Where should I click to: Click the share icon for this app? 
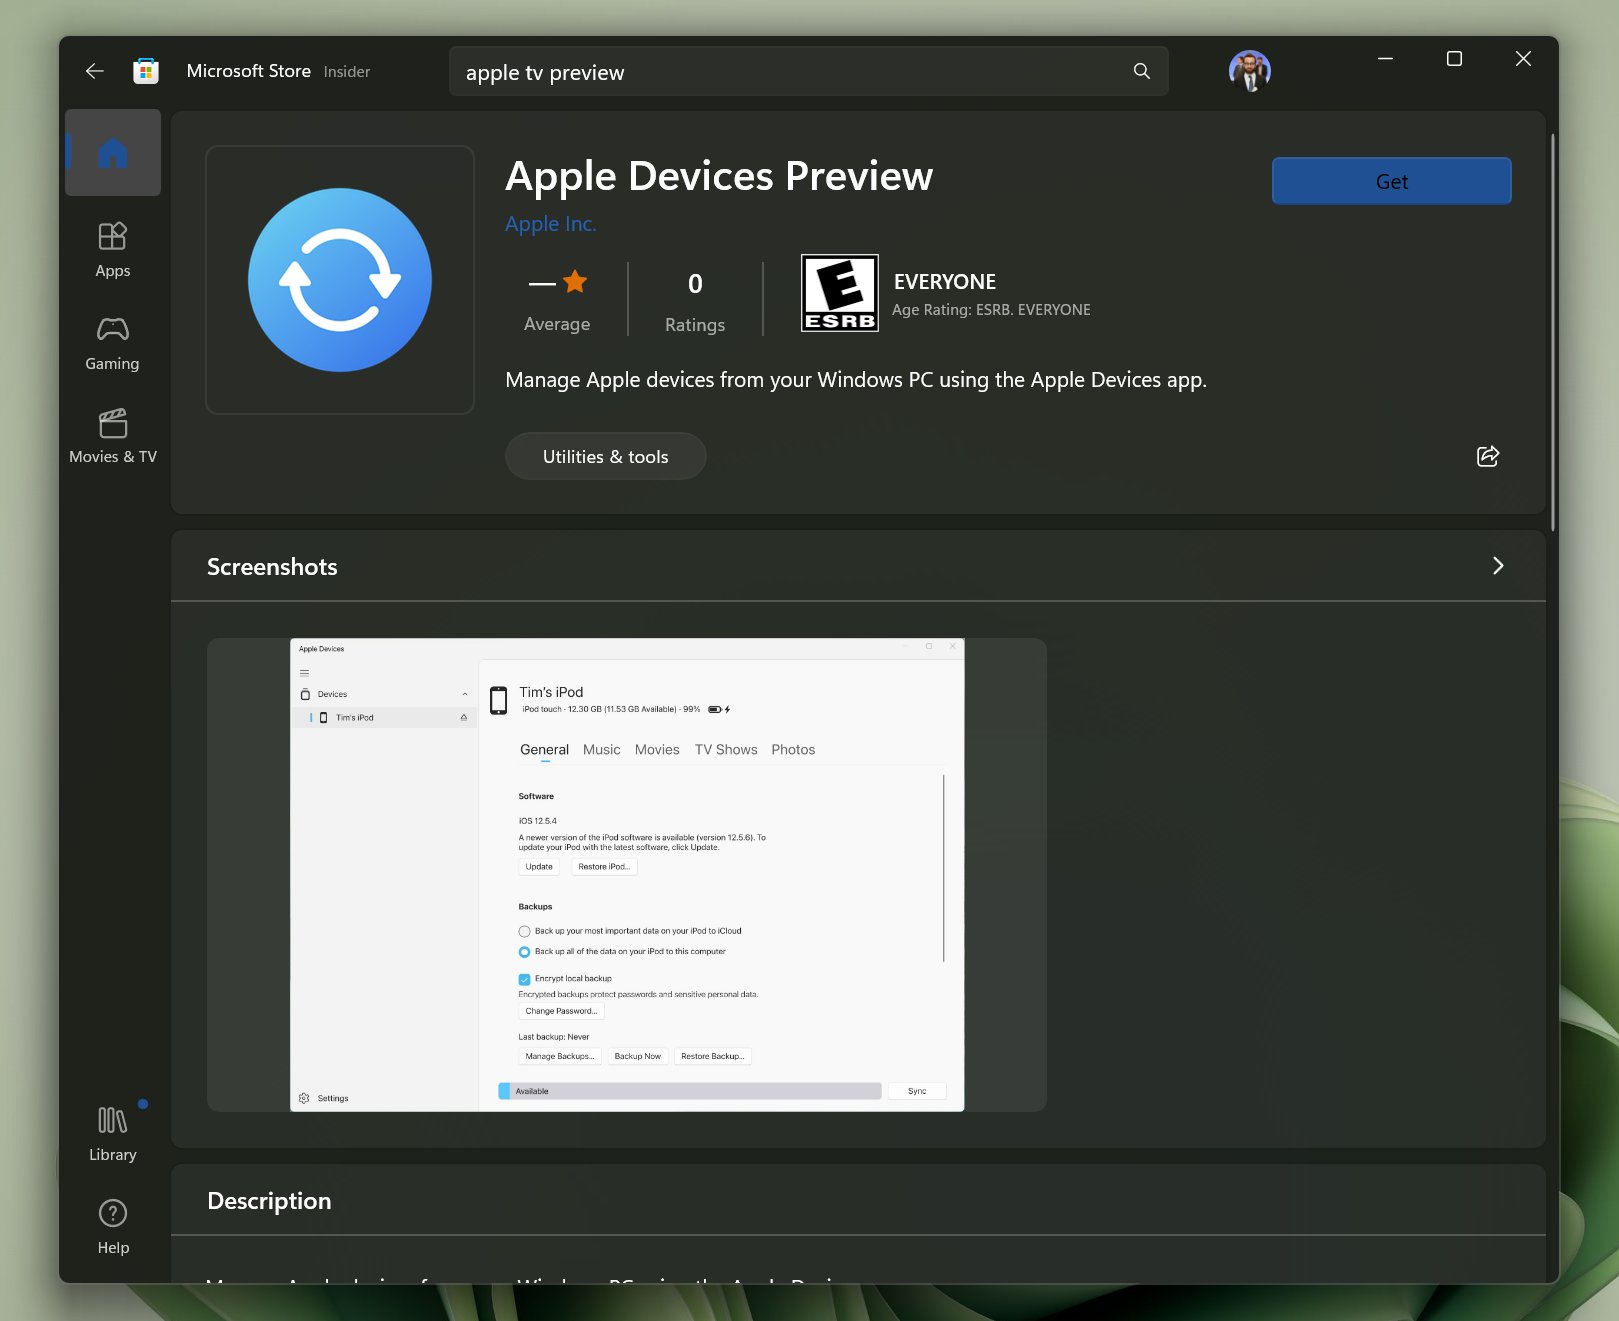pos(1487,456)
